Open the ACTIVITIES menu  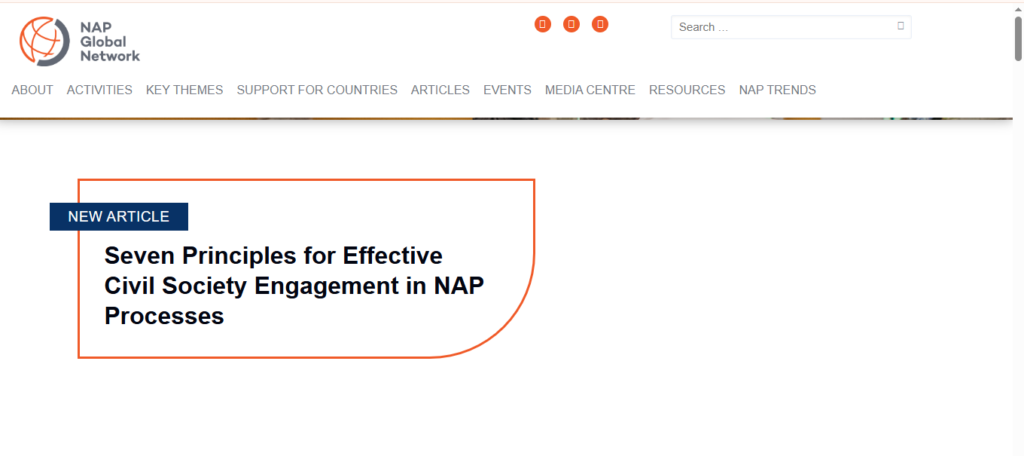(99, 90)
